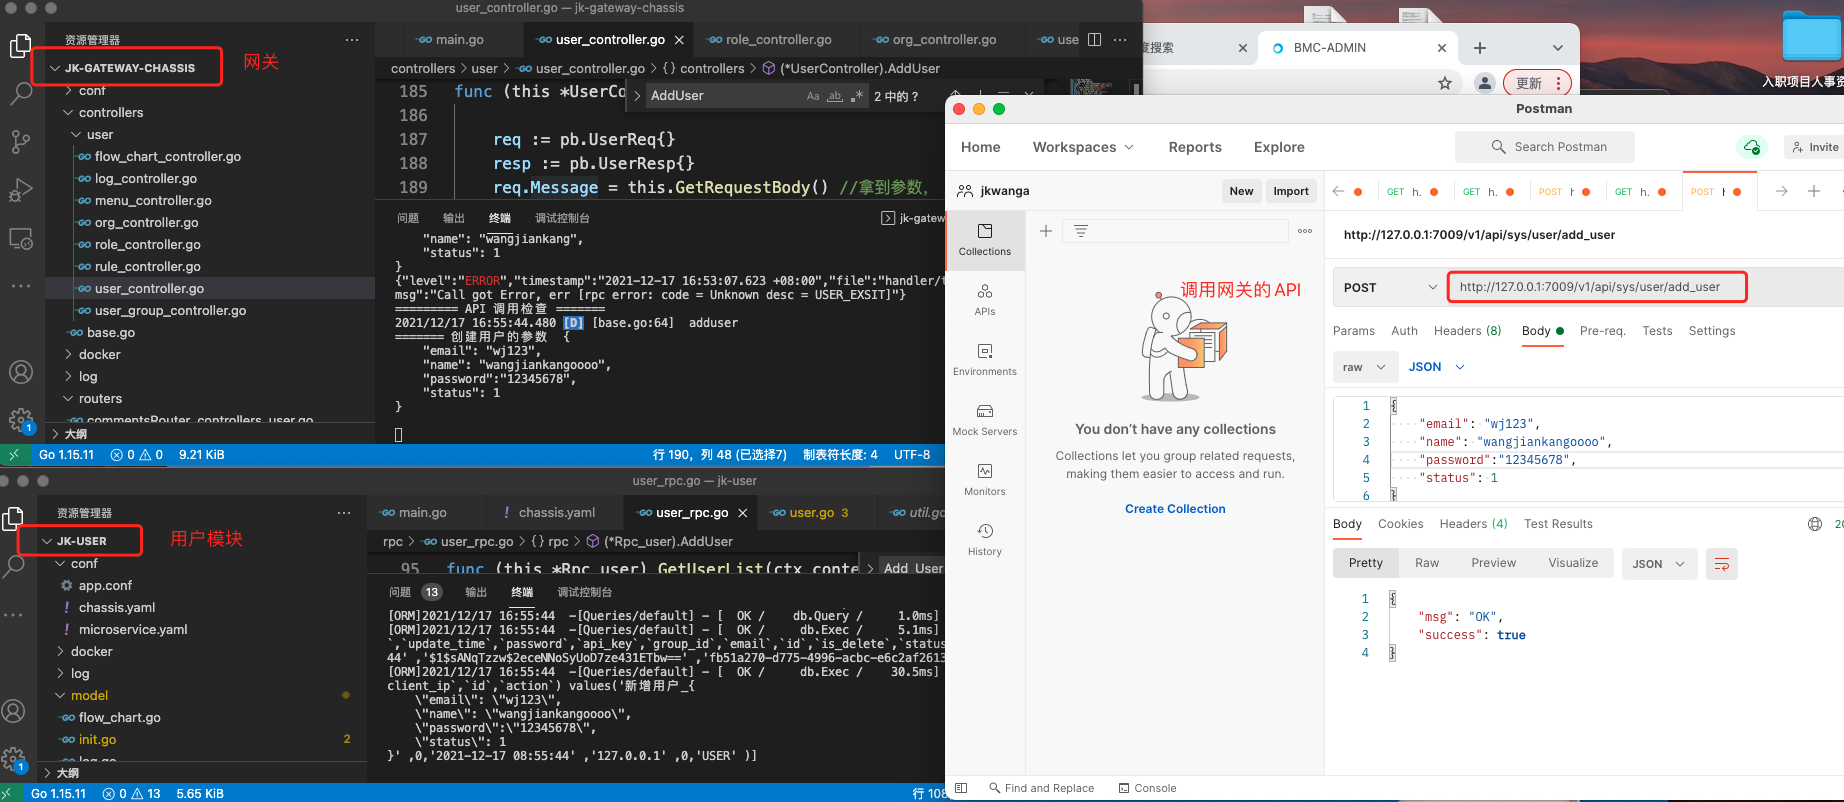Click Postman sync cloud status icon

1751,147
